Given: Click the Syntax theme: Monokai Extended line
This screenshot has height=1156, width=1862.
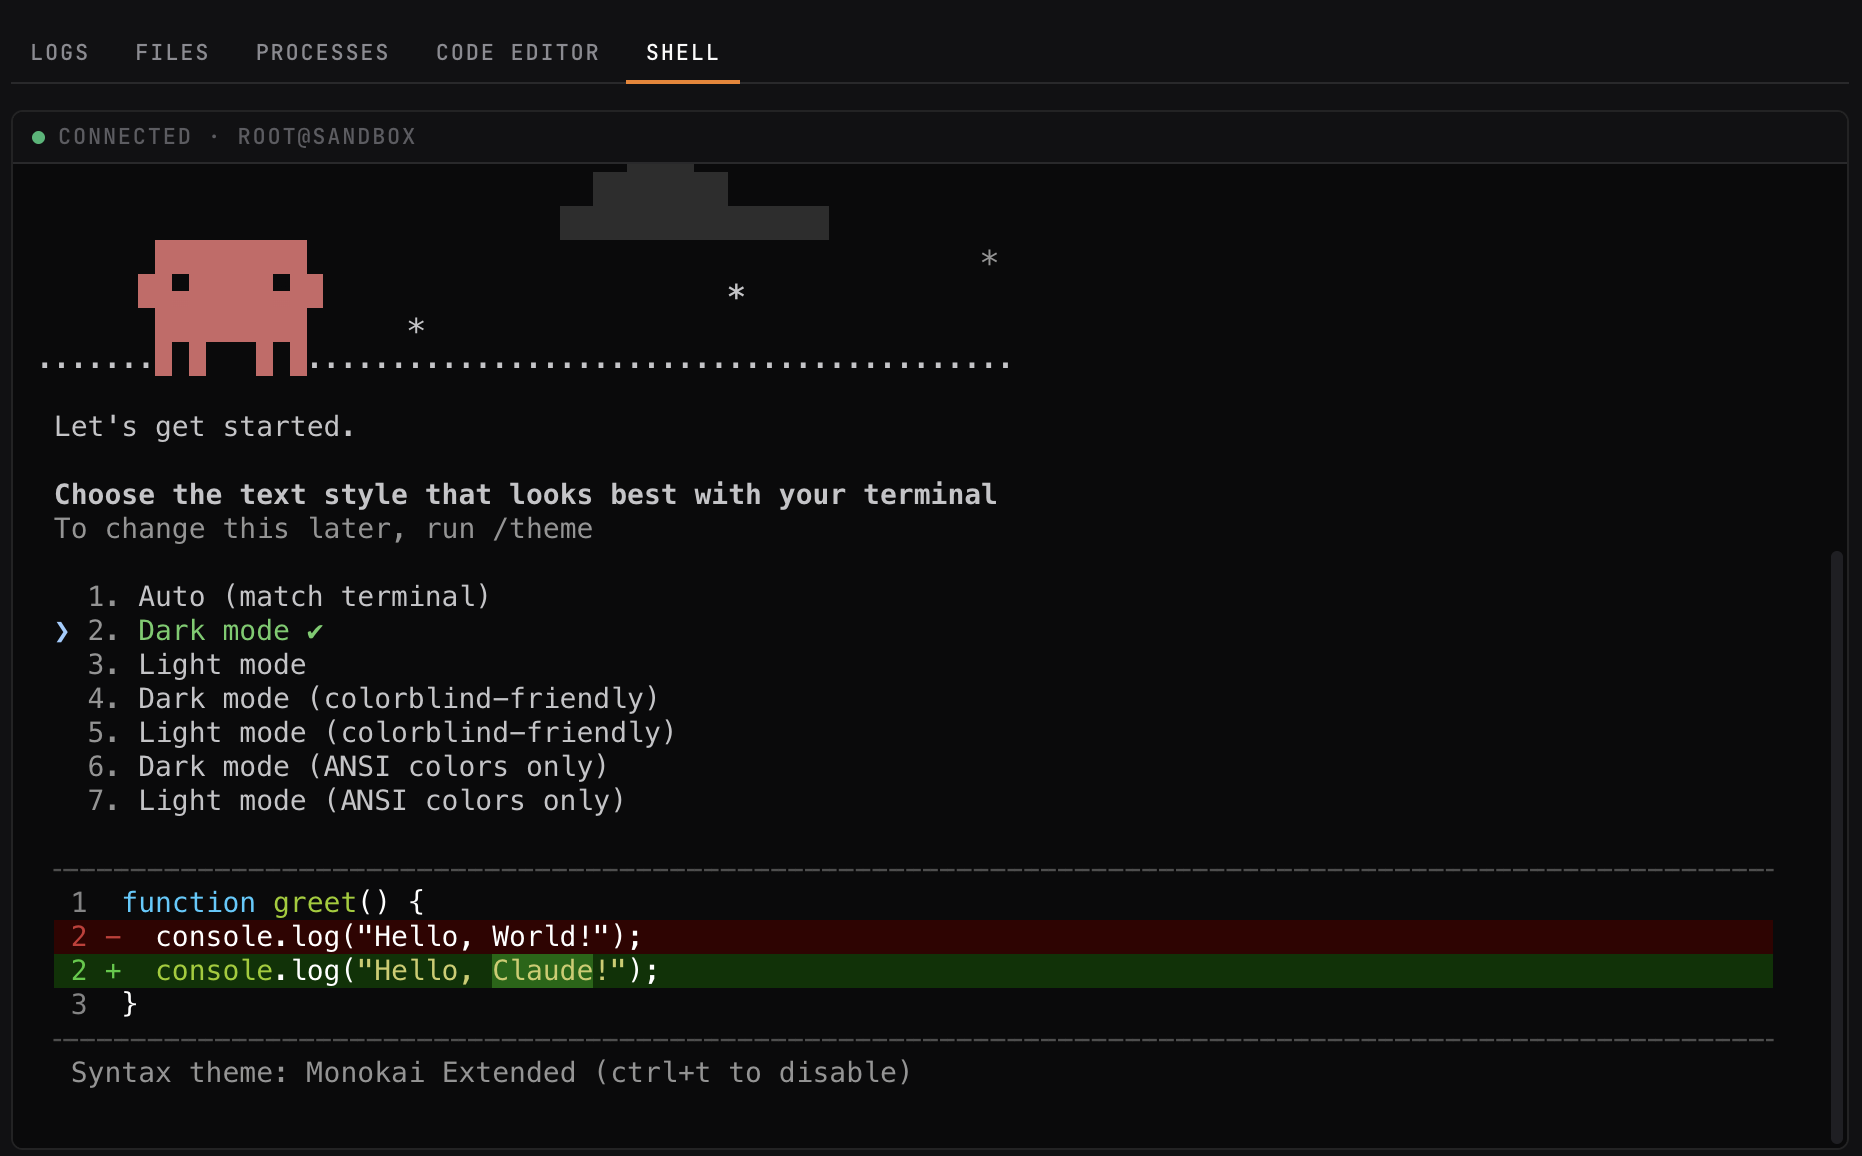Looking at the screenshot, I should point(491,1073).
